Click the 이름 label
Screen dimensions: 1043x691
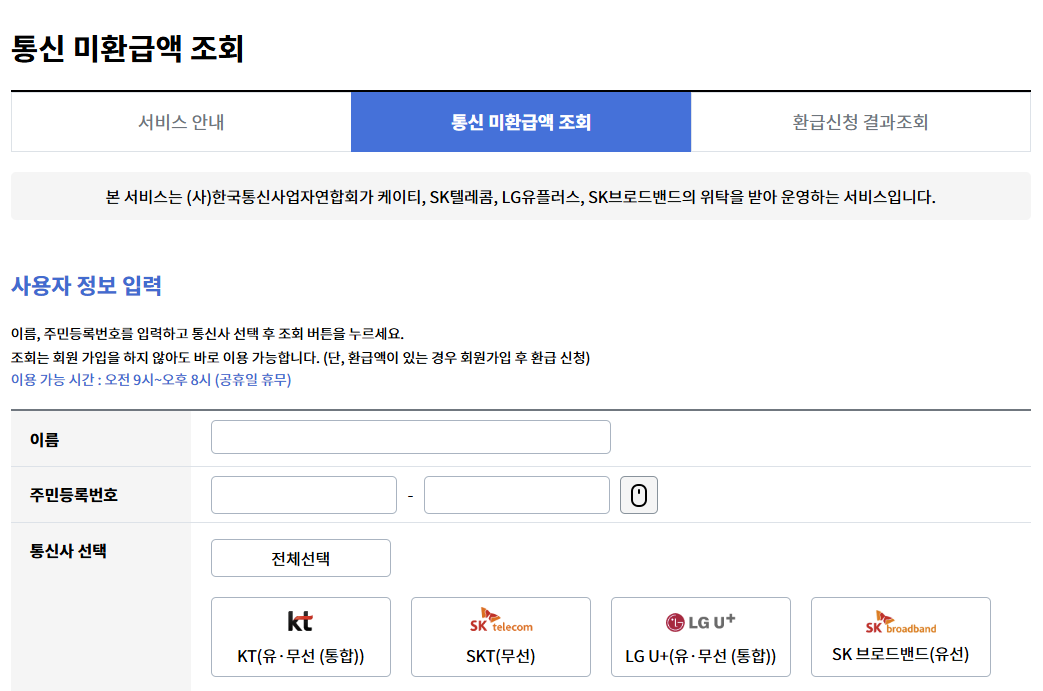point(45,440)
